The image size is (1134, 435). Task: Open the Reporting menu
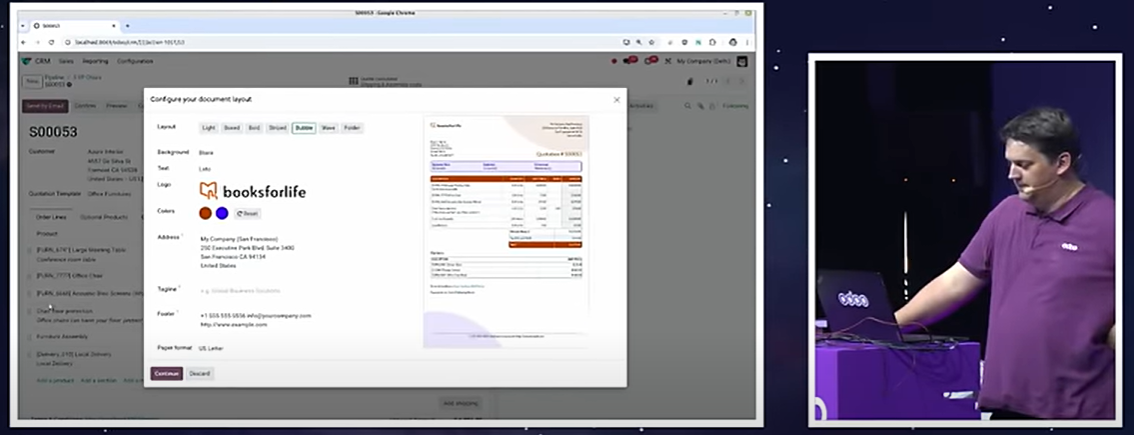[x=95, y=62]
